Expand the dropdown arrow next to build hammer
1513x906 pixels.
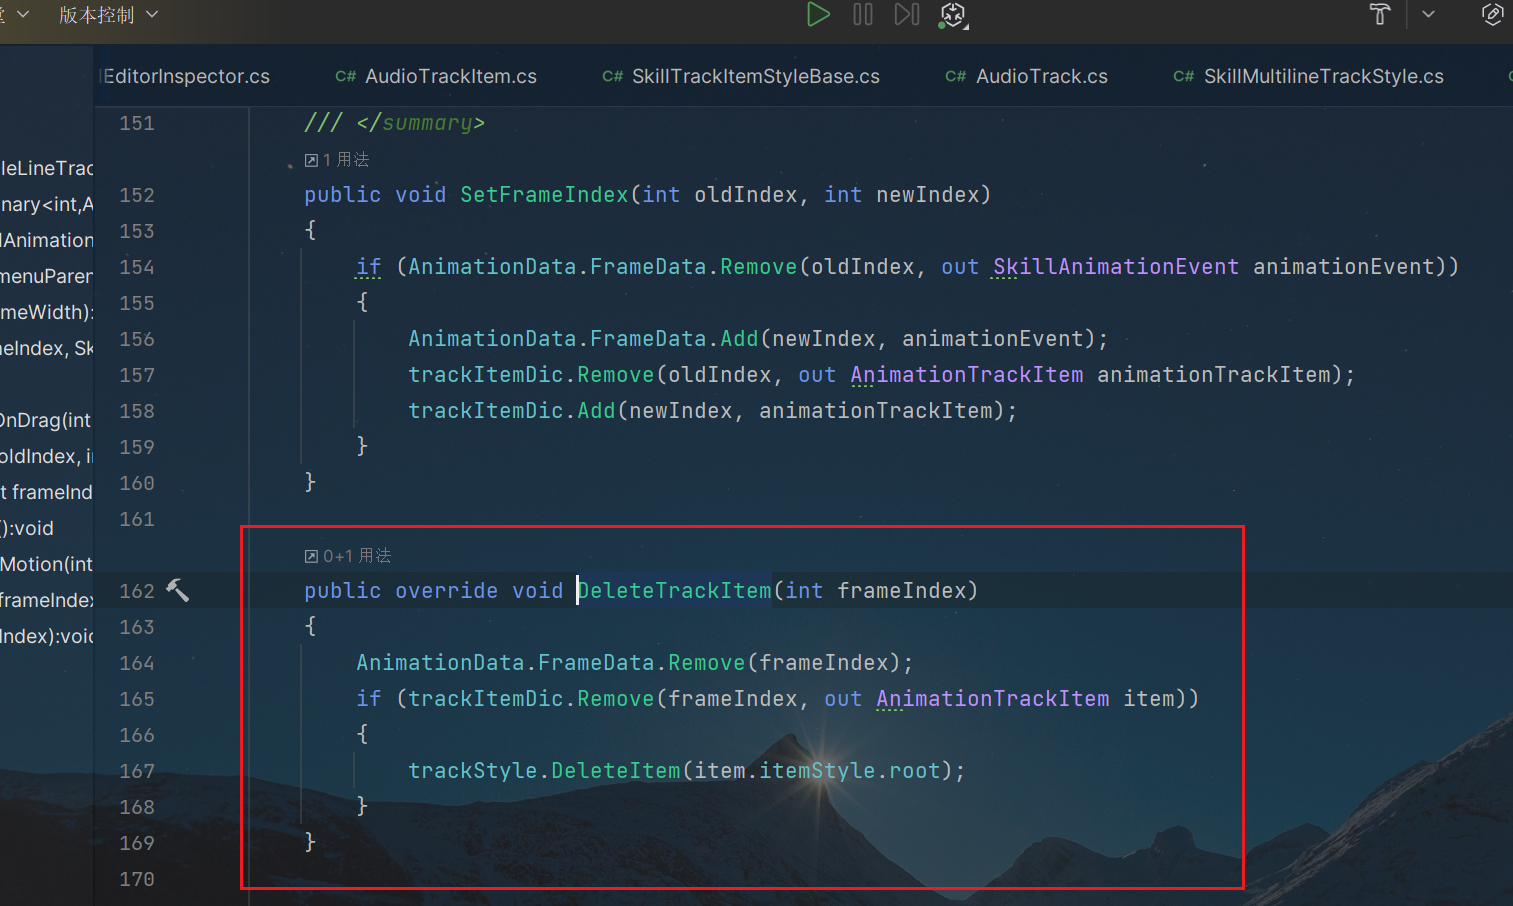tap(1428, 15)
